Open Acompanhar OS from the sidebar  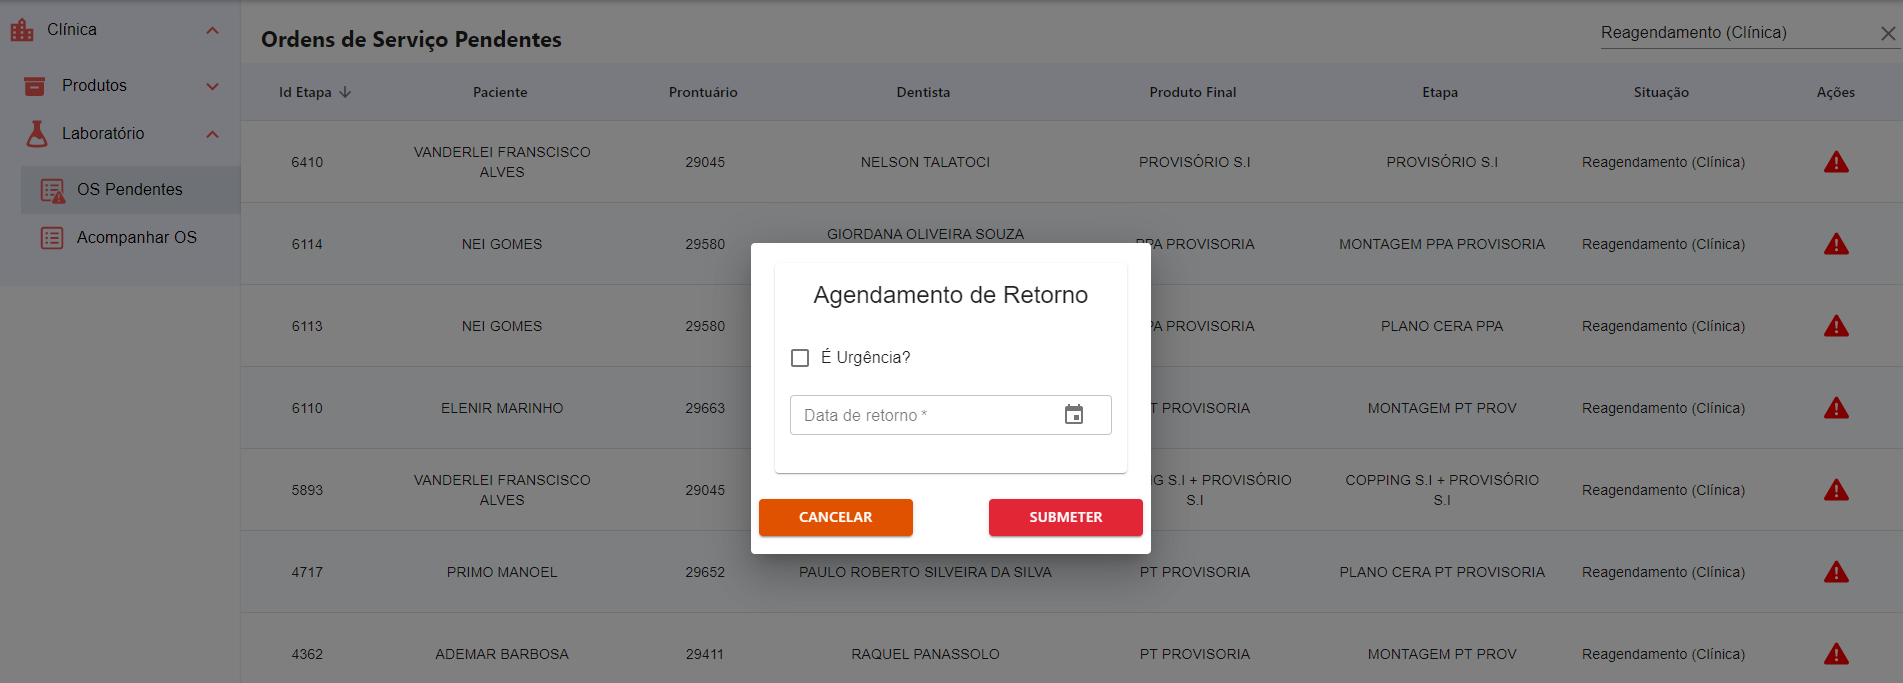click(135, 237)
